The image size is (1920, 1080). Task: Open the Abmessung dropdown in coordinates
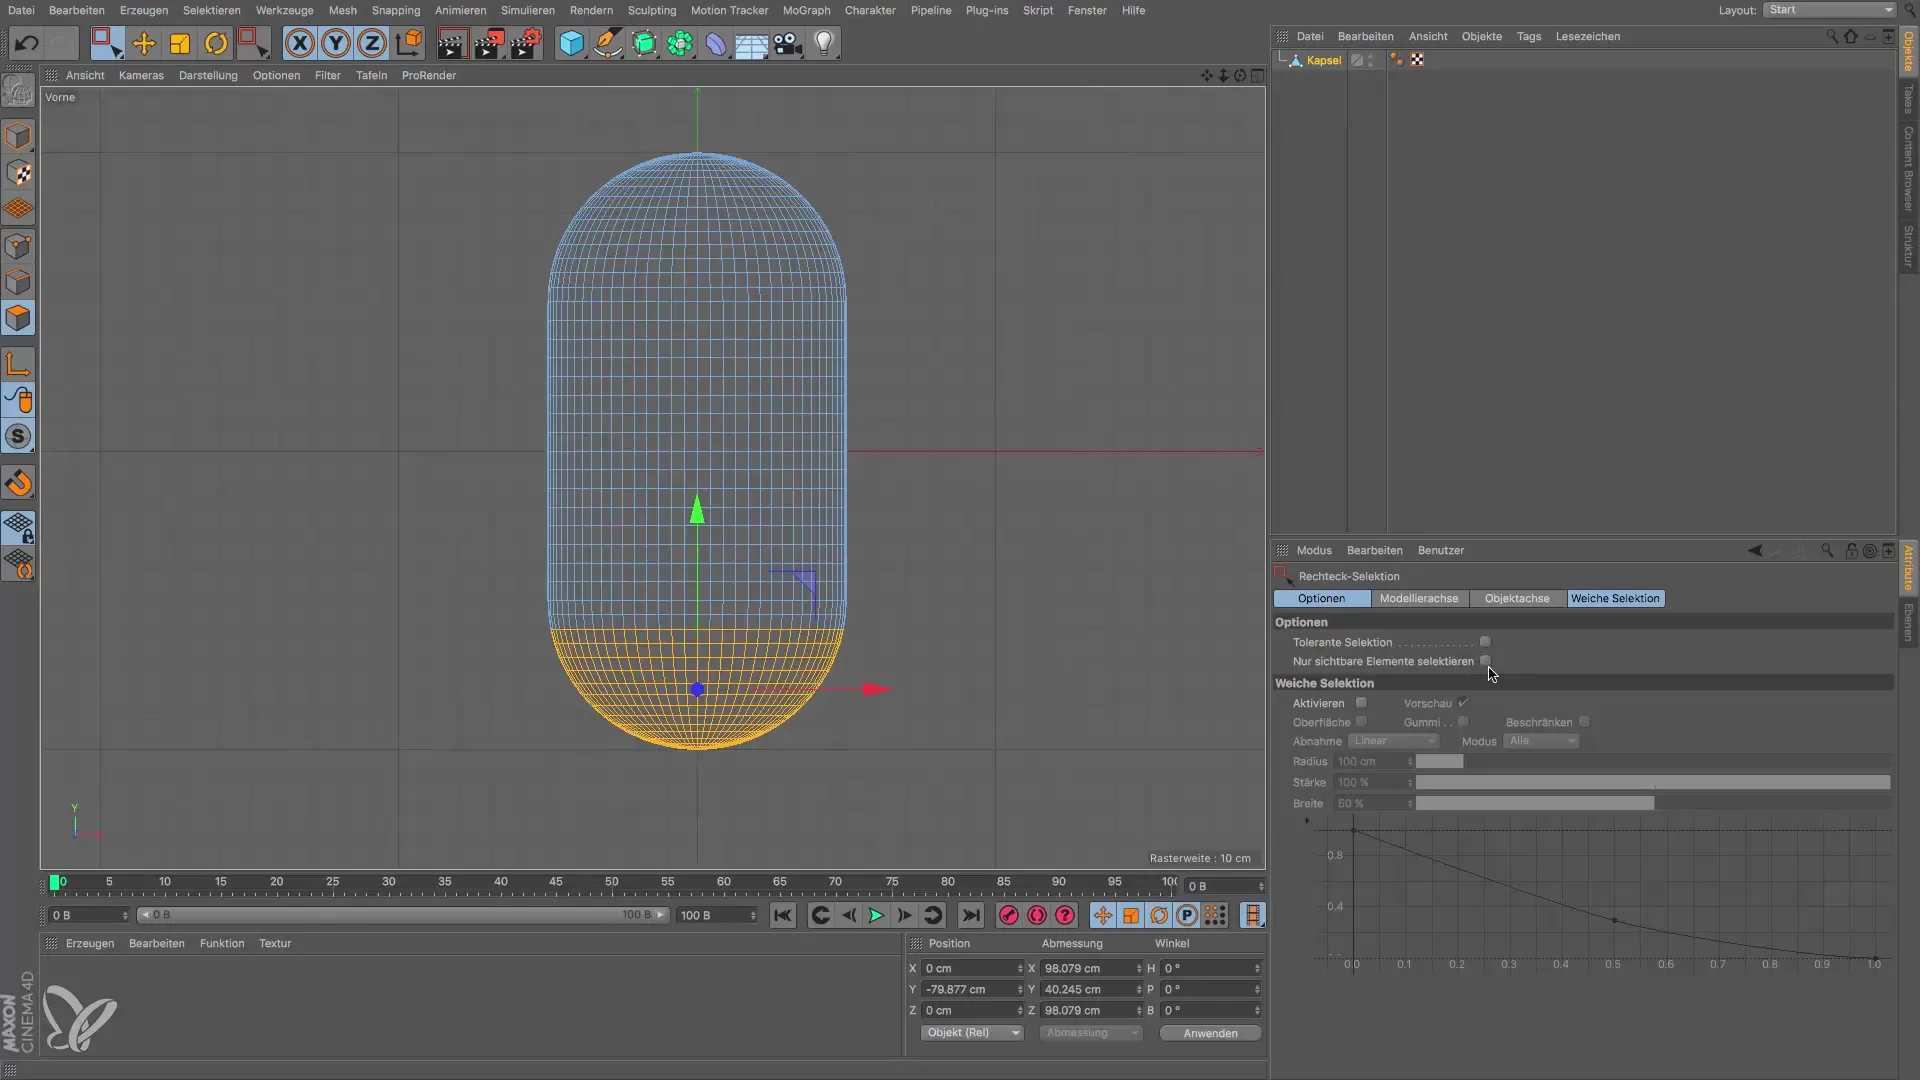click(1090, 1033)
